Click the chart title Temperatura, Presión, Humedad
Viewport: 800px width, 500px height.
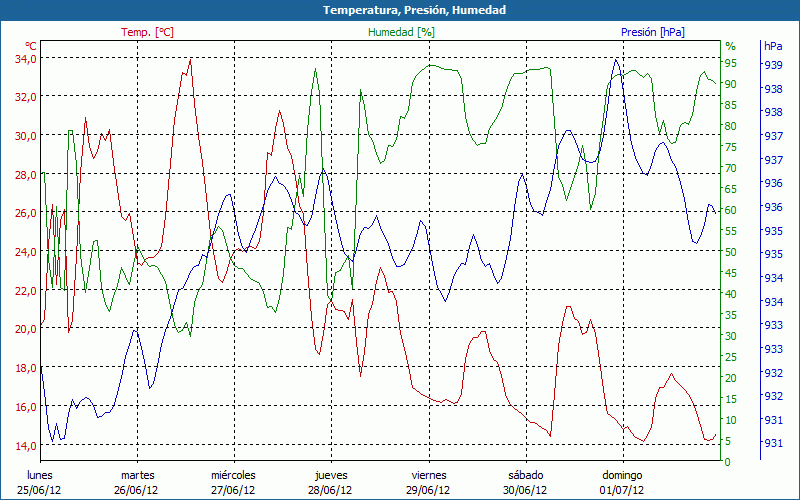[400, 10]
